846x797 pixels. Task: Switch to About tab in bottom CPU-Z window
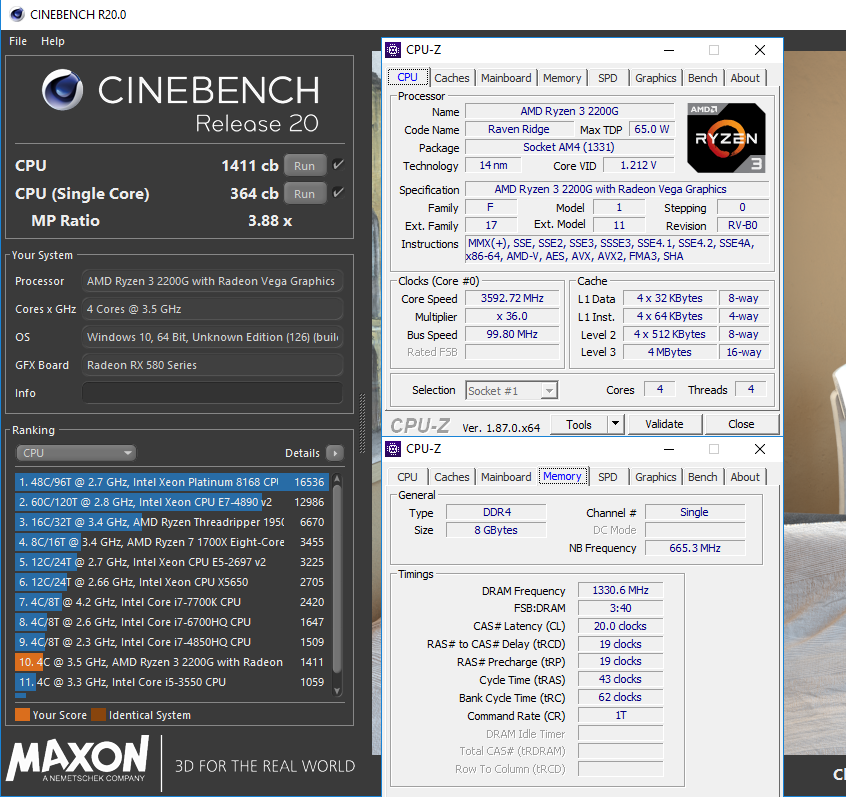coord(745,477)
